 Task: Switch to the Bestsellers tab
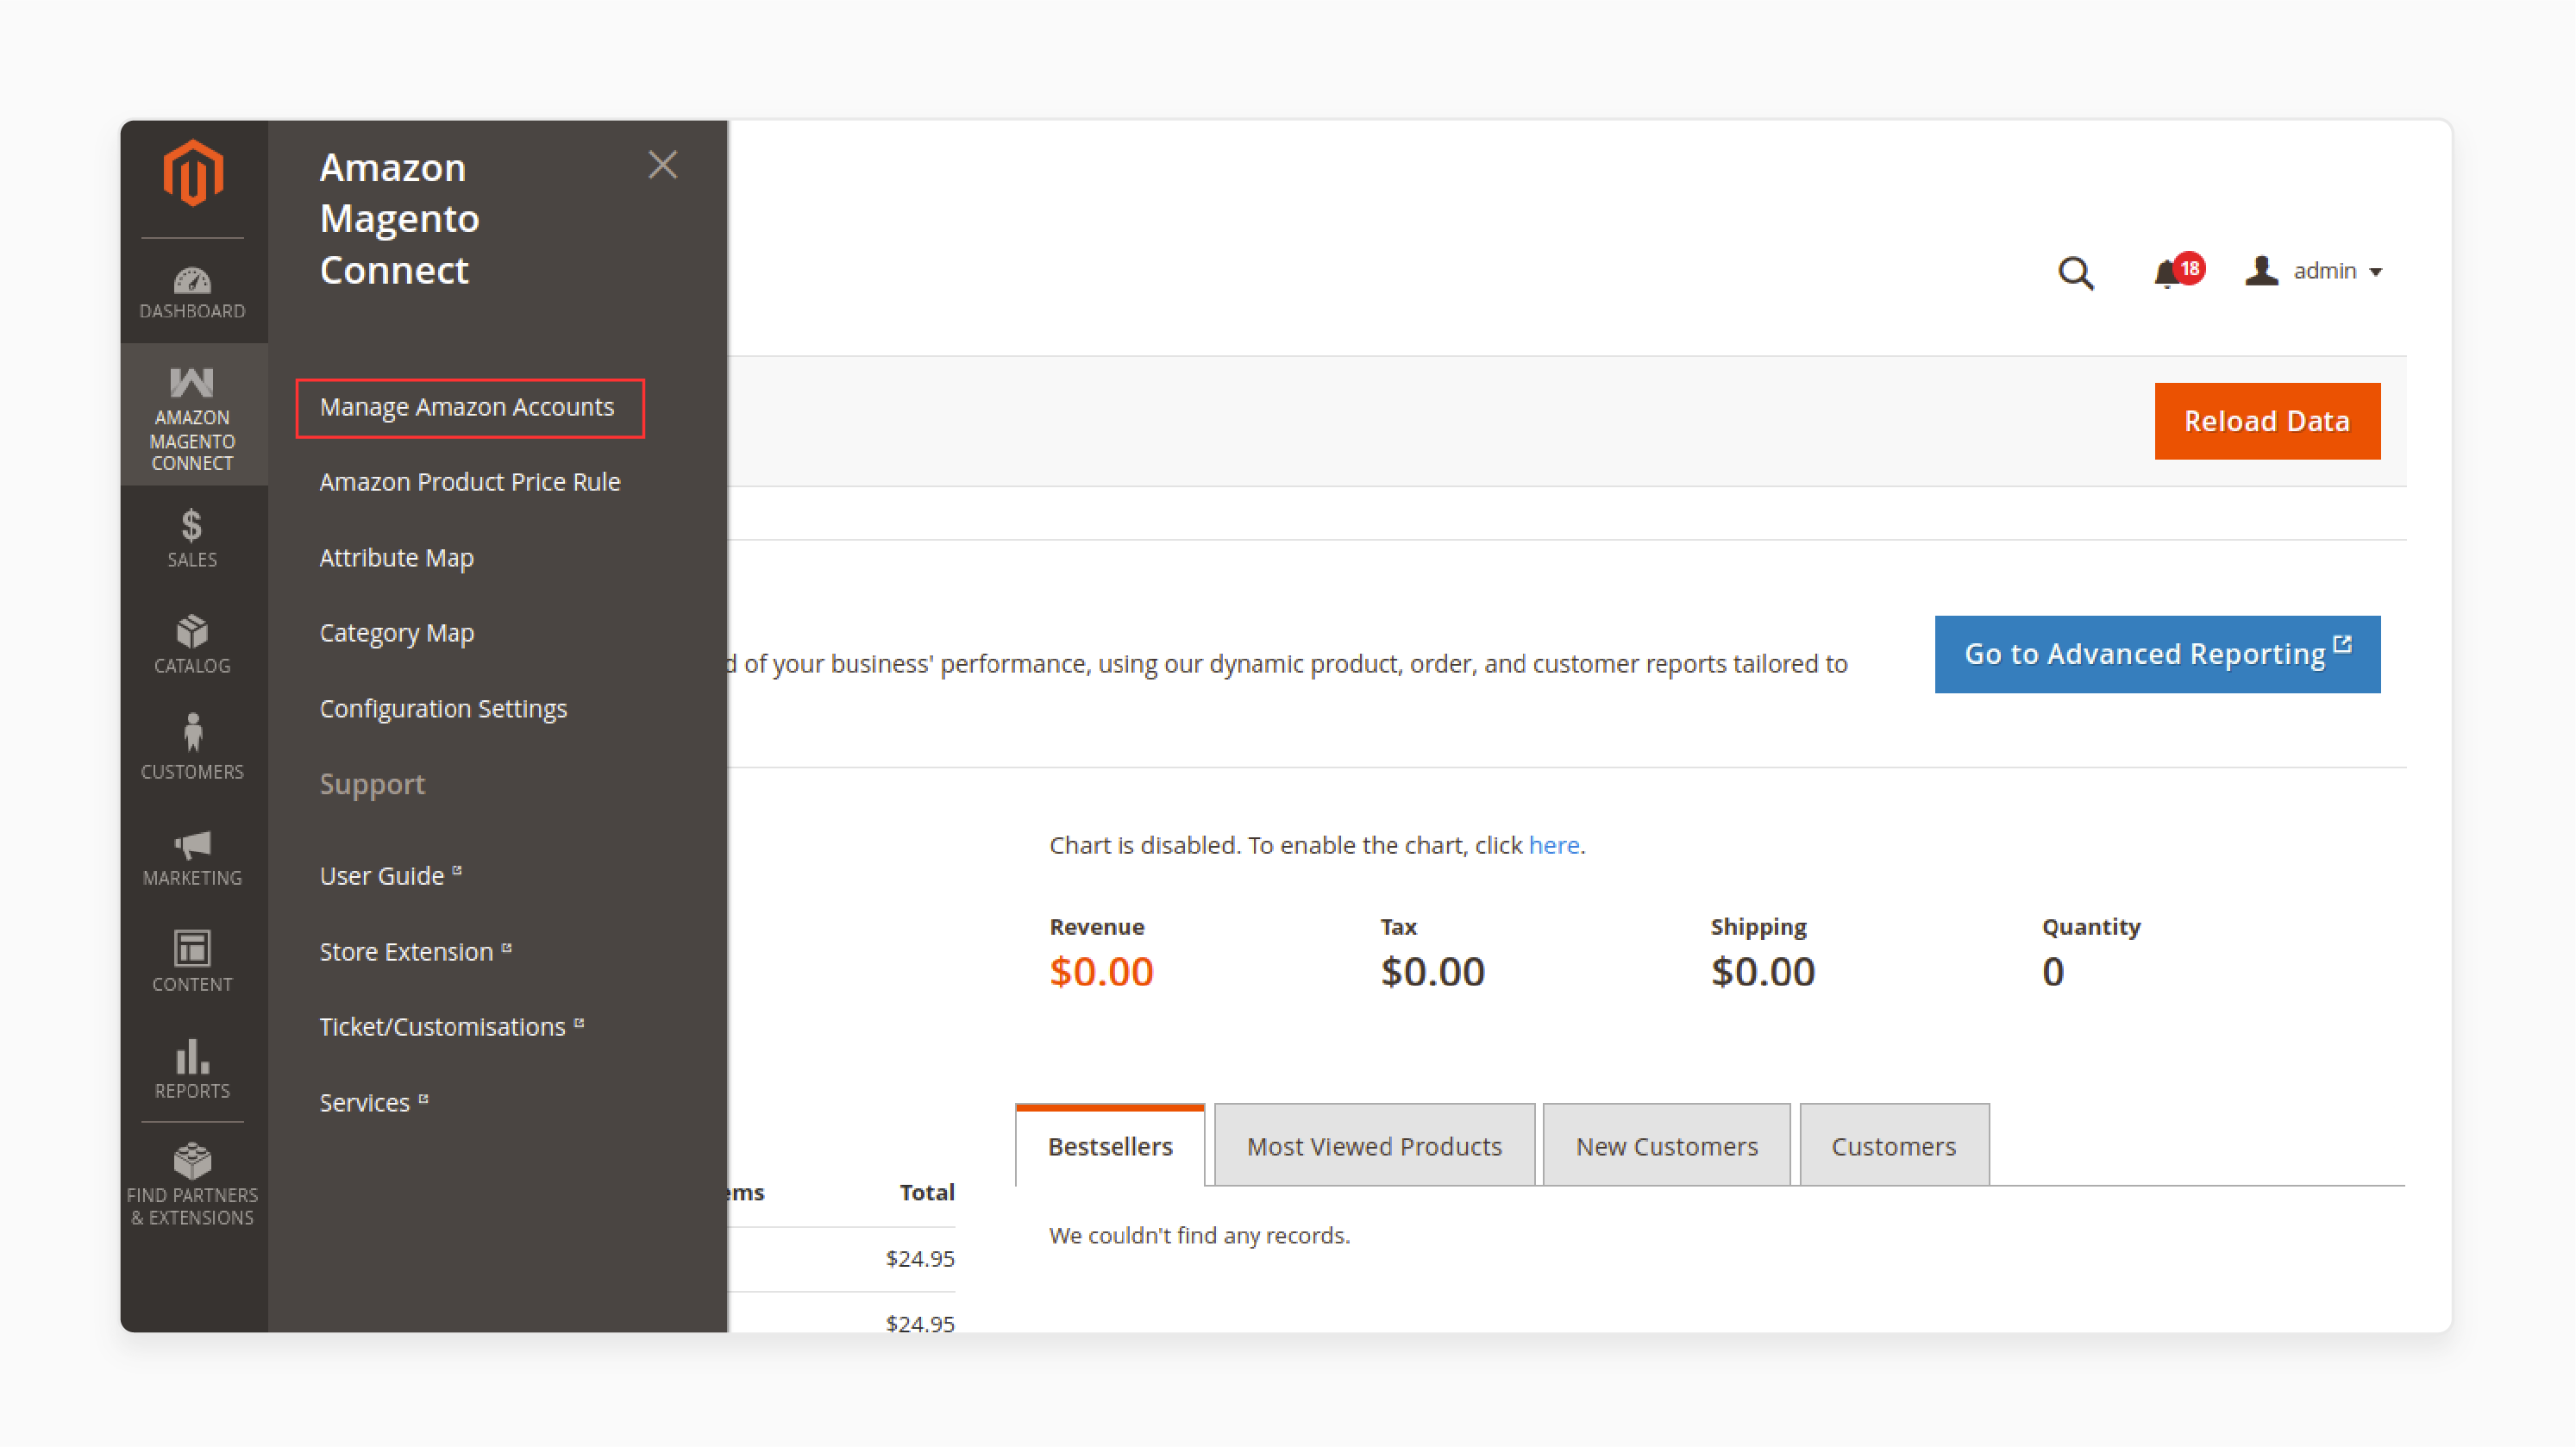[1110, 1146]
